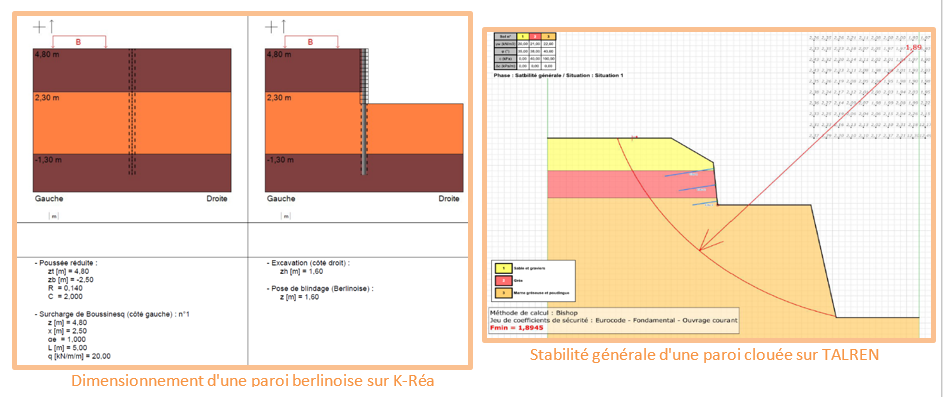Viewport: 943px width, 397px height.
Task: Click the 'zb [m] = -2,50' value
Action: [72, 280]
